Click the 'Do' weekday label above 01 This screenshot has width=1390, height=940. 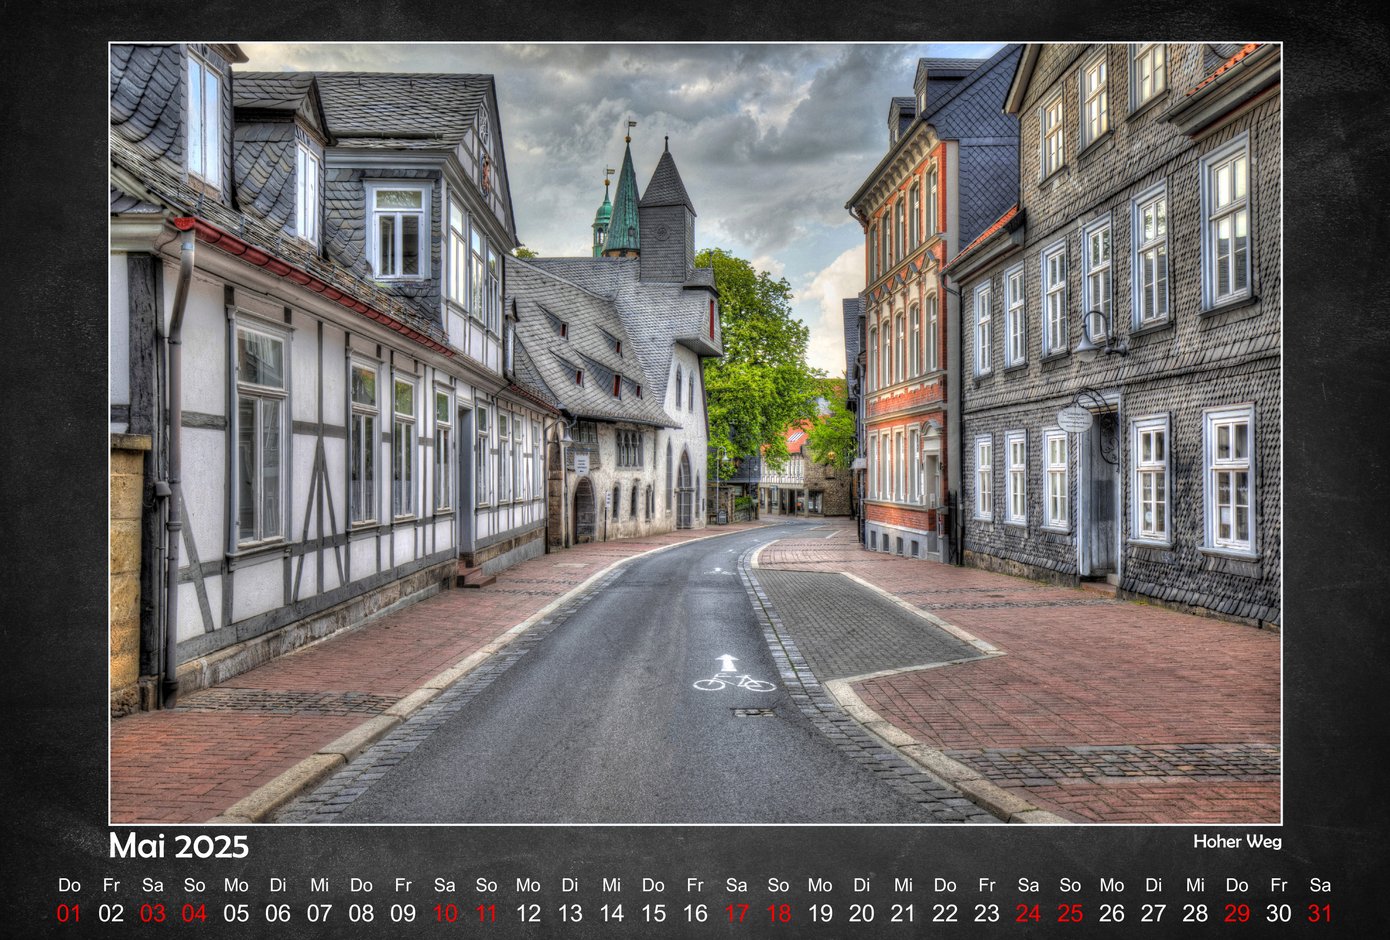[x=69, y=885]
